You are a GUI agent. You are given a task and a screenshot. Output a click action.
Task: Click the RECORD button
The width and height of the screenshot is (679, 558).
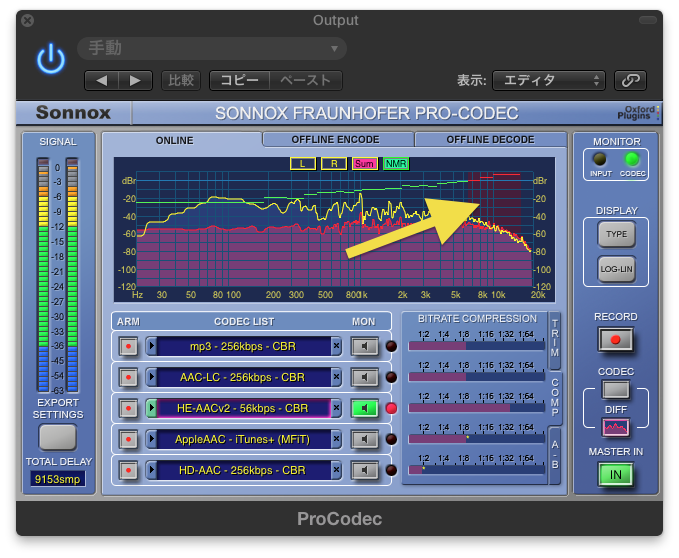click(615, 340)
